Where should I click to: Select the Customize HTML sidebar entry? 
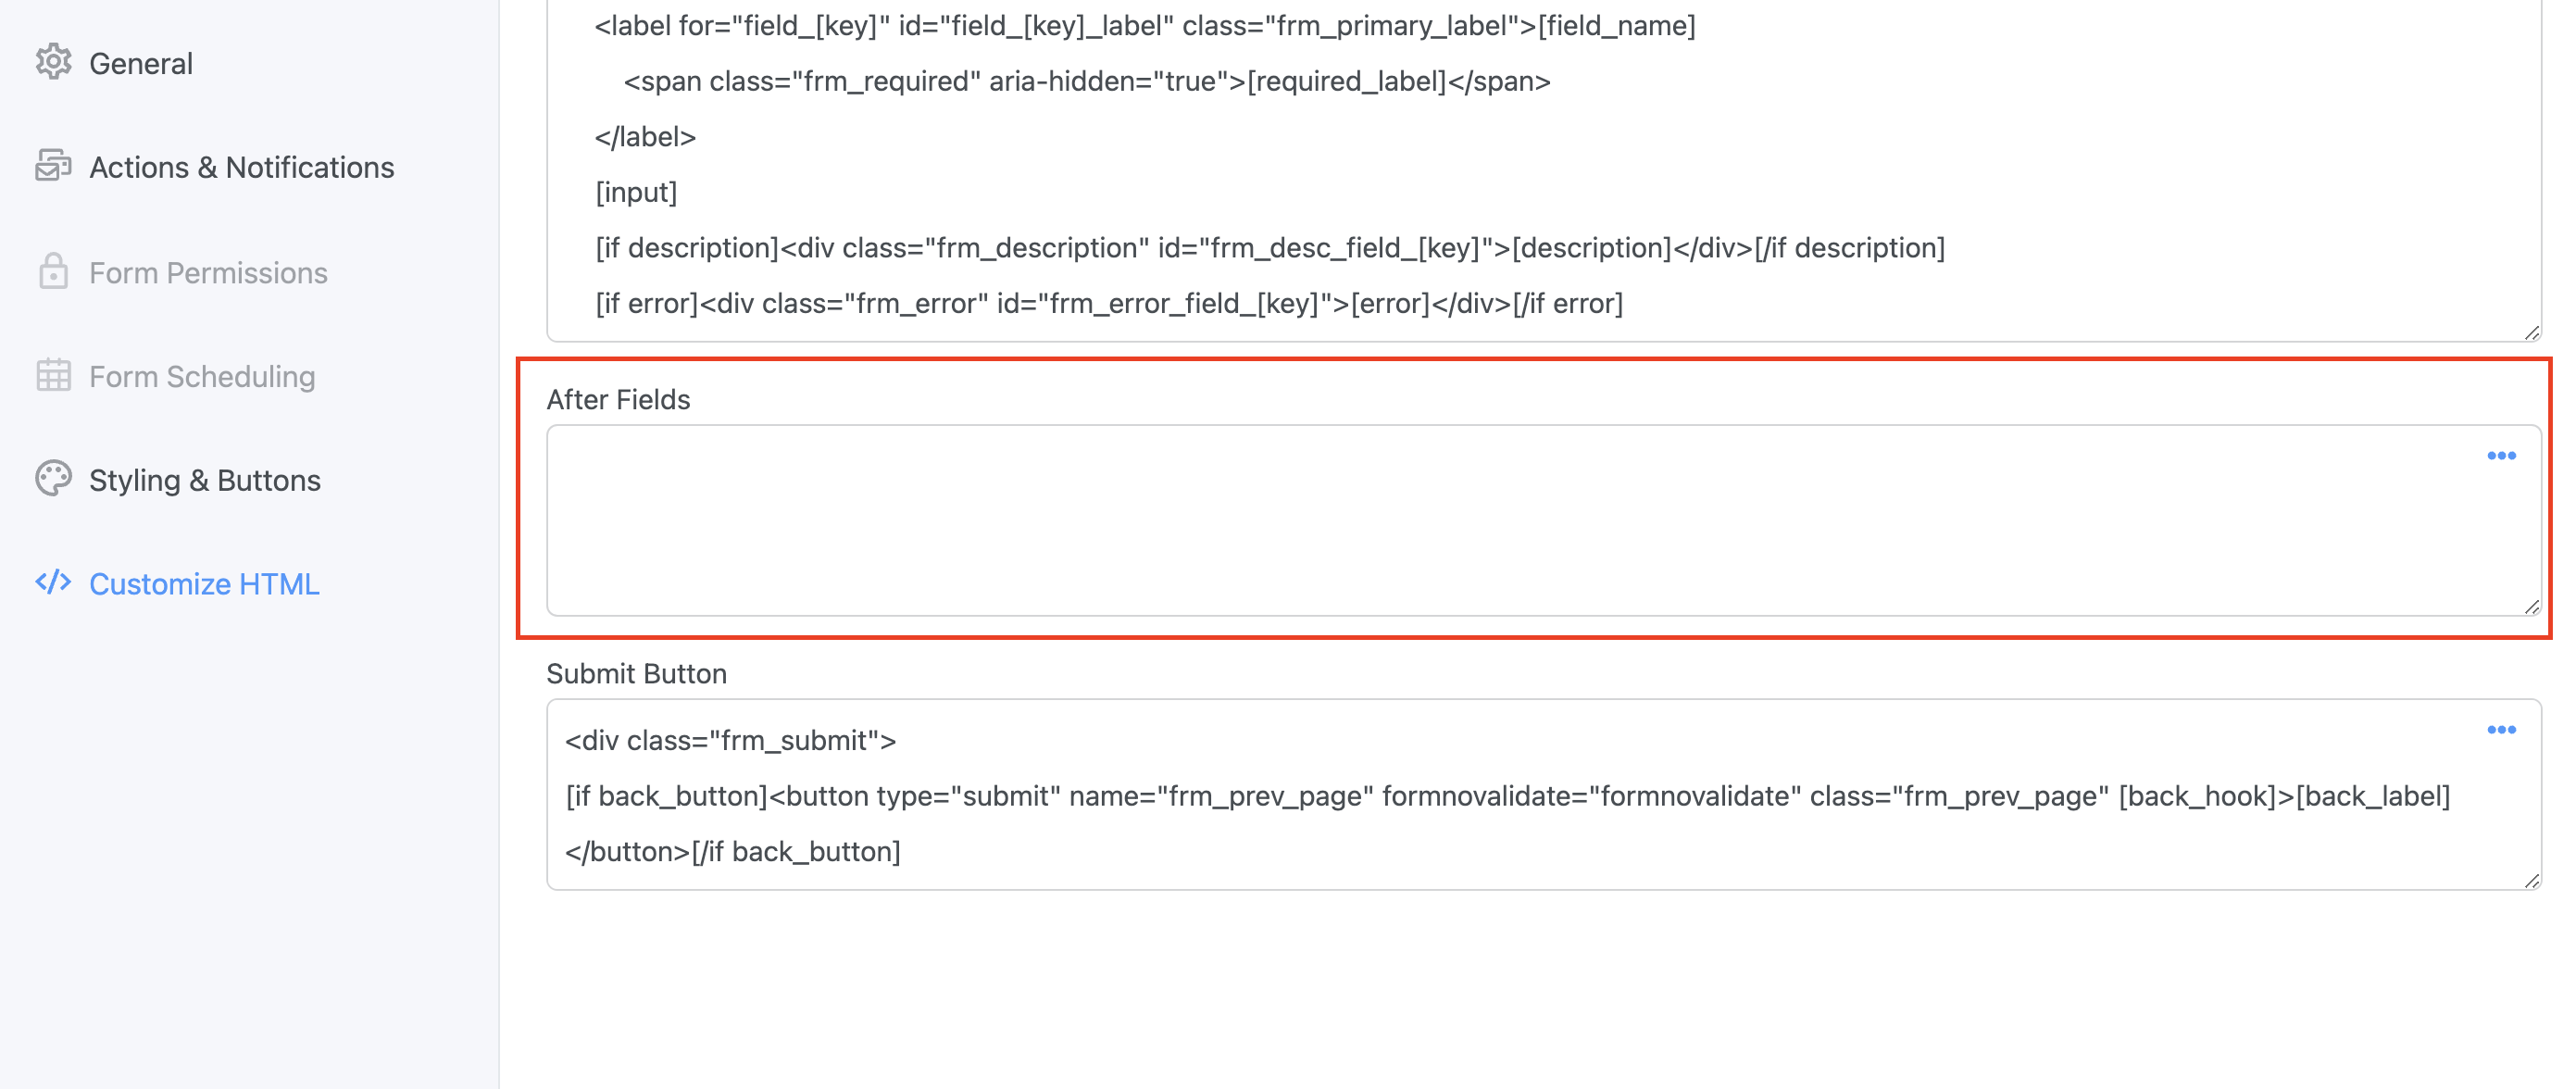(204, 583)
